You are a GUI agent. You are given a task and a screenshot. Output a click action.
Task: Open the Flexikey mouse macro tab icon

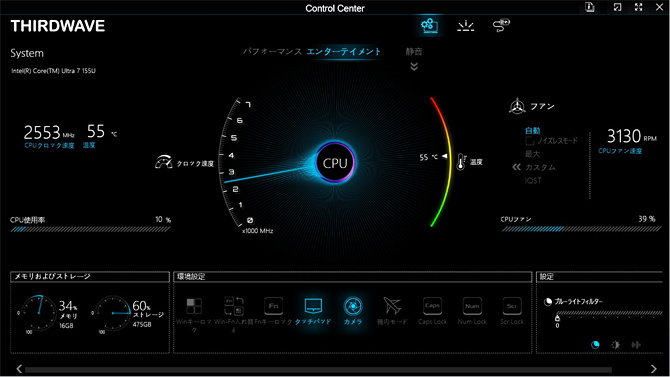(501, 25)
